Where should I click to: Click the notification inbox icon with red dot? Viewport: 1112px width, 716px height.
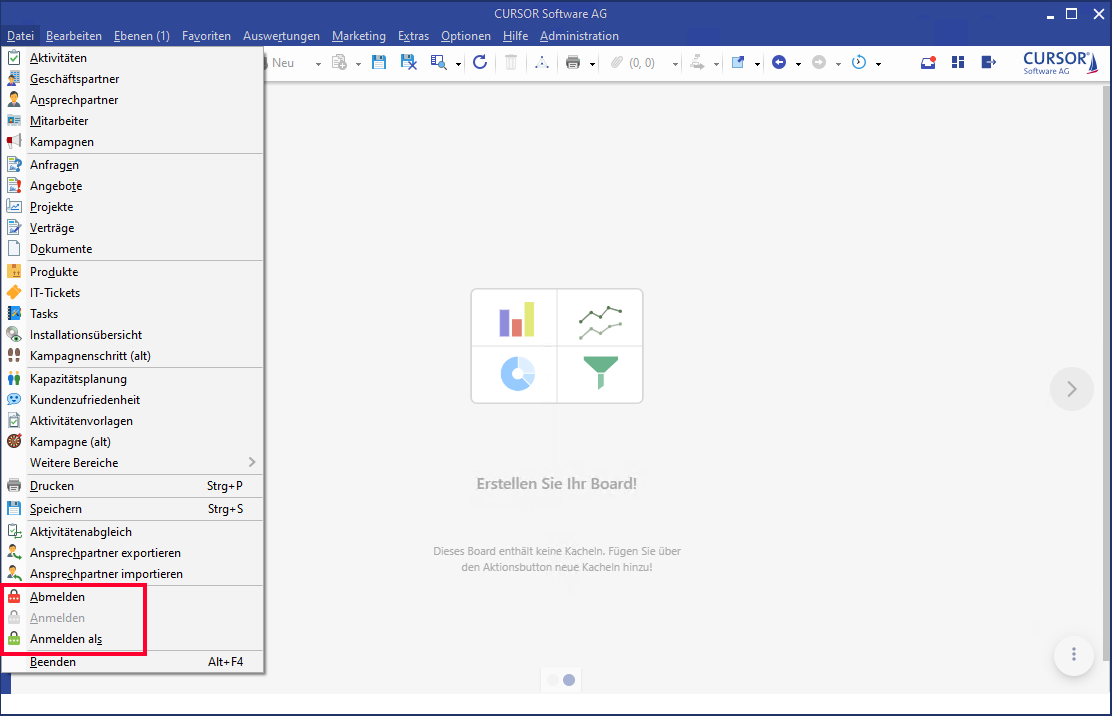tap(928, 63)
